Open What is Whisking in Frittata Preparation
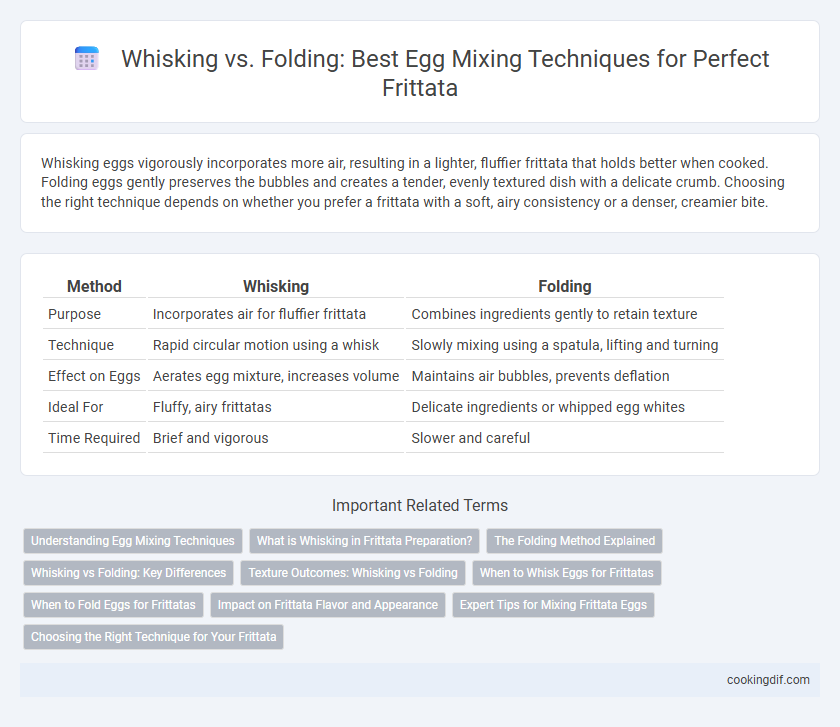The image size is (840, 727). tap(364, 541)
